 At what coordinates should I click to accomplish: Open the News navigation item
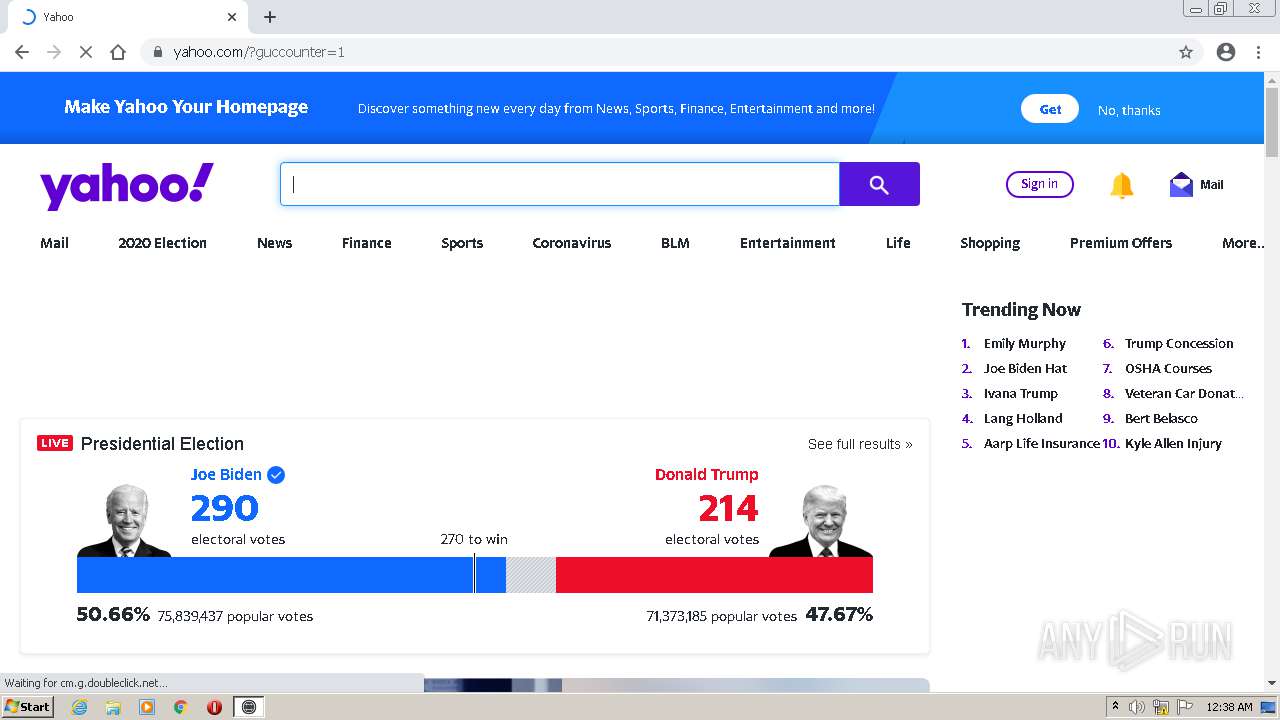[x=274, y=243]
